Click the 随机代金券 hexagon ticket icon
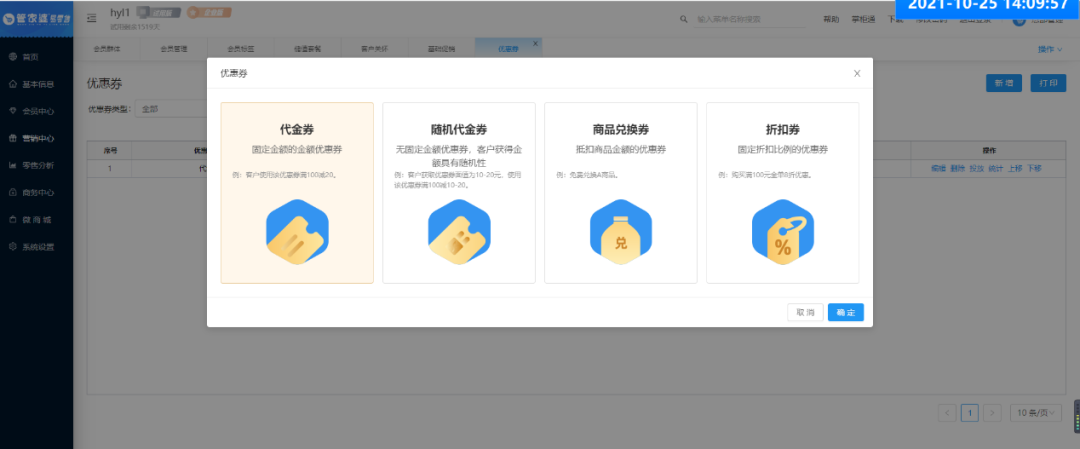This screenshot has height=449, width=1080. click(459, 231)
